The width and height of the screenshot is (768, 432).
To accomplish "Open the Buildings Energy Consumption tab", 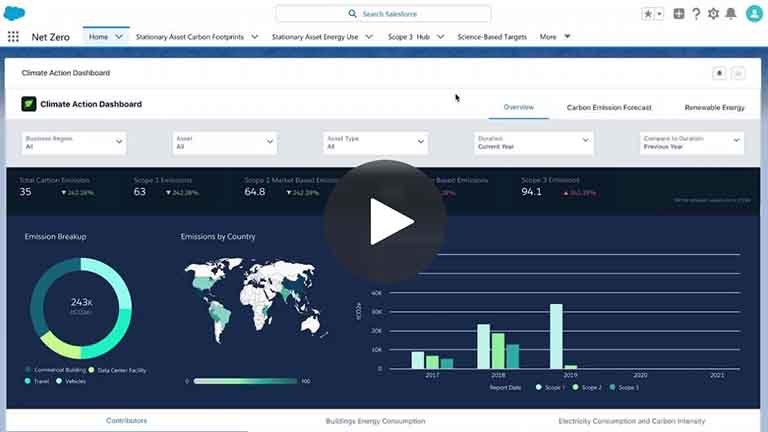I will click(x=375, y=421).
